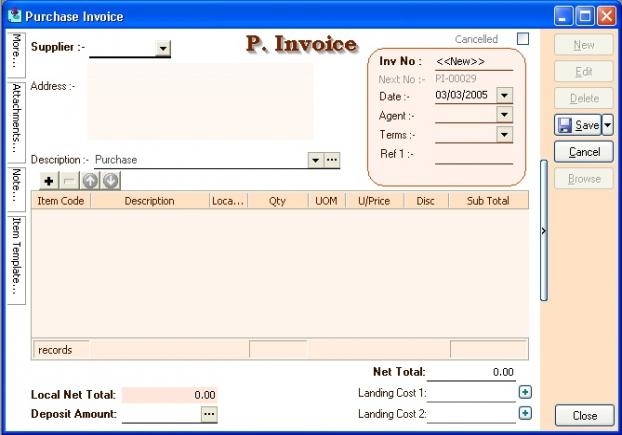Open the Description ellipsis lookup button
The width and height of the screenshot is (622, 435).
click(332, 159)
